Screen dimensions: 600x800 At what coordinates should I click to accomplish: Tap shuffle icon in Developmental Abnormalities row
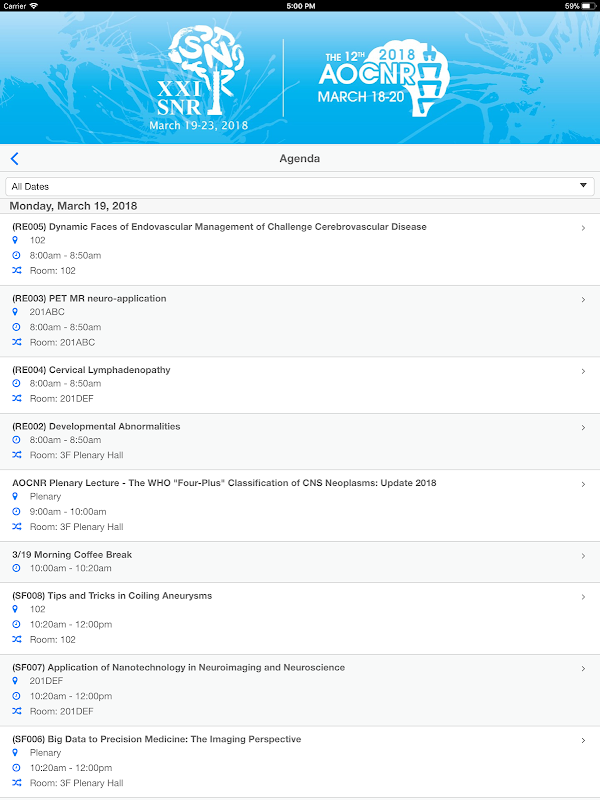tap(17, 455)
